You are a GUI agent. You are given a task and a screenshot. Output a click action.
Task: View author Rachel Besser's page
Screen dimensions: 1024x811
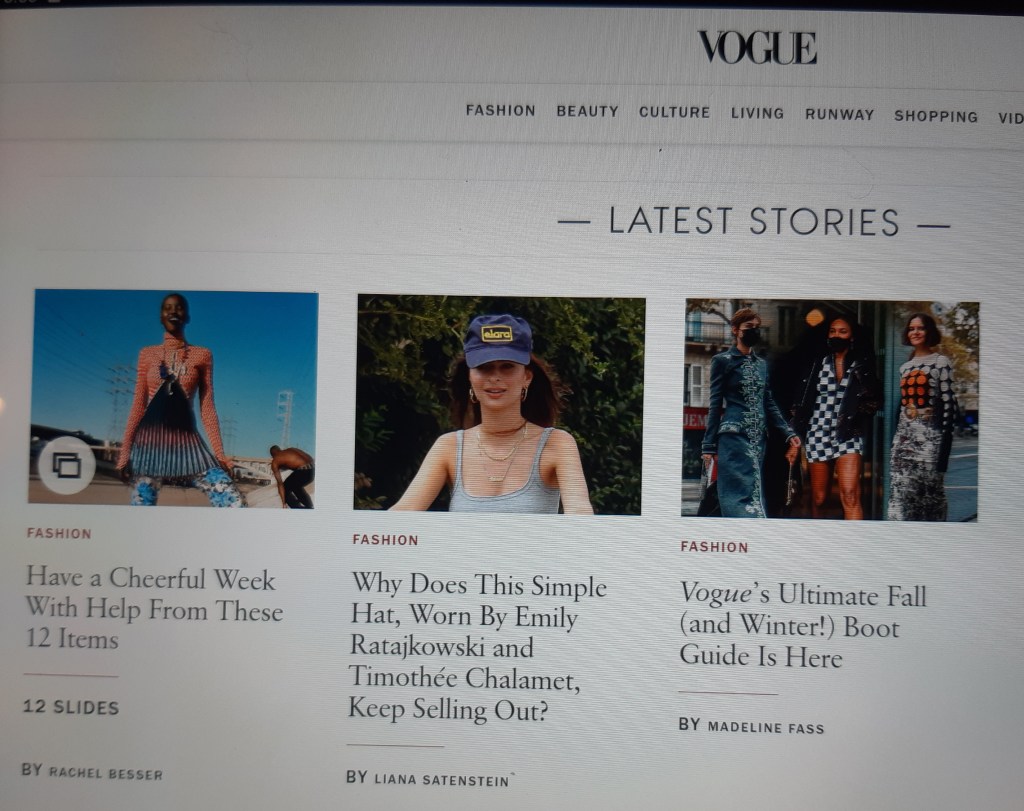tap(105, 773)
